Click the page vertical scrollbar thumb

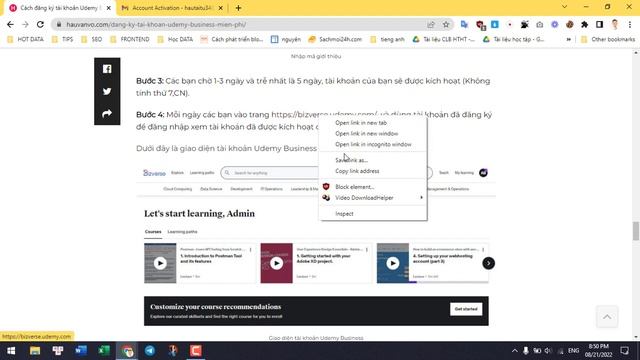click(636, 231)
